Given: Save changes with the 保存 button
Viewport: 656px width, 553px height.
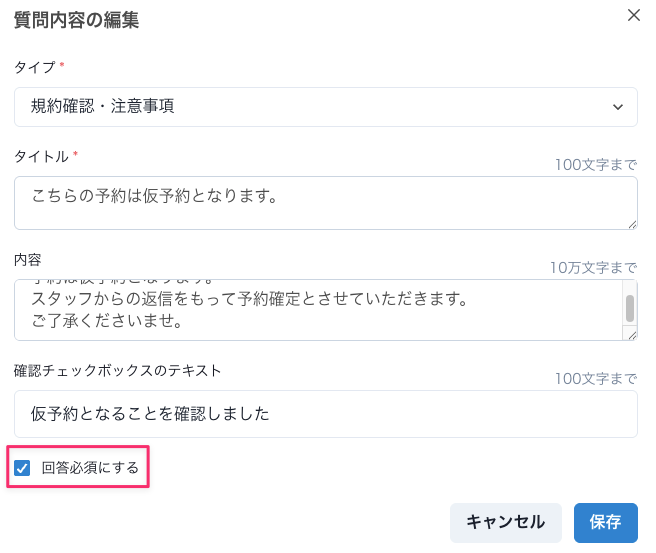Looking at the screenshot, I should [x=605, y=522].
